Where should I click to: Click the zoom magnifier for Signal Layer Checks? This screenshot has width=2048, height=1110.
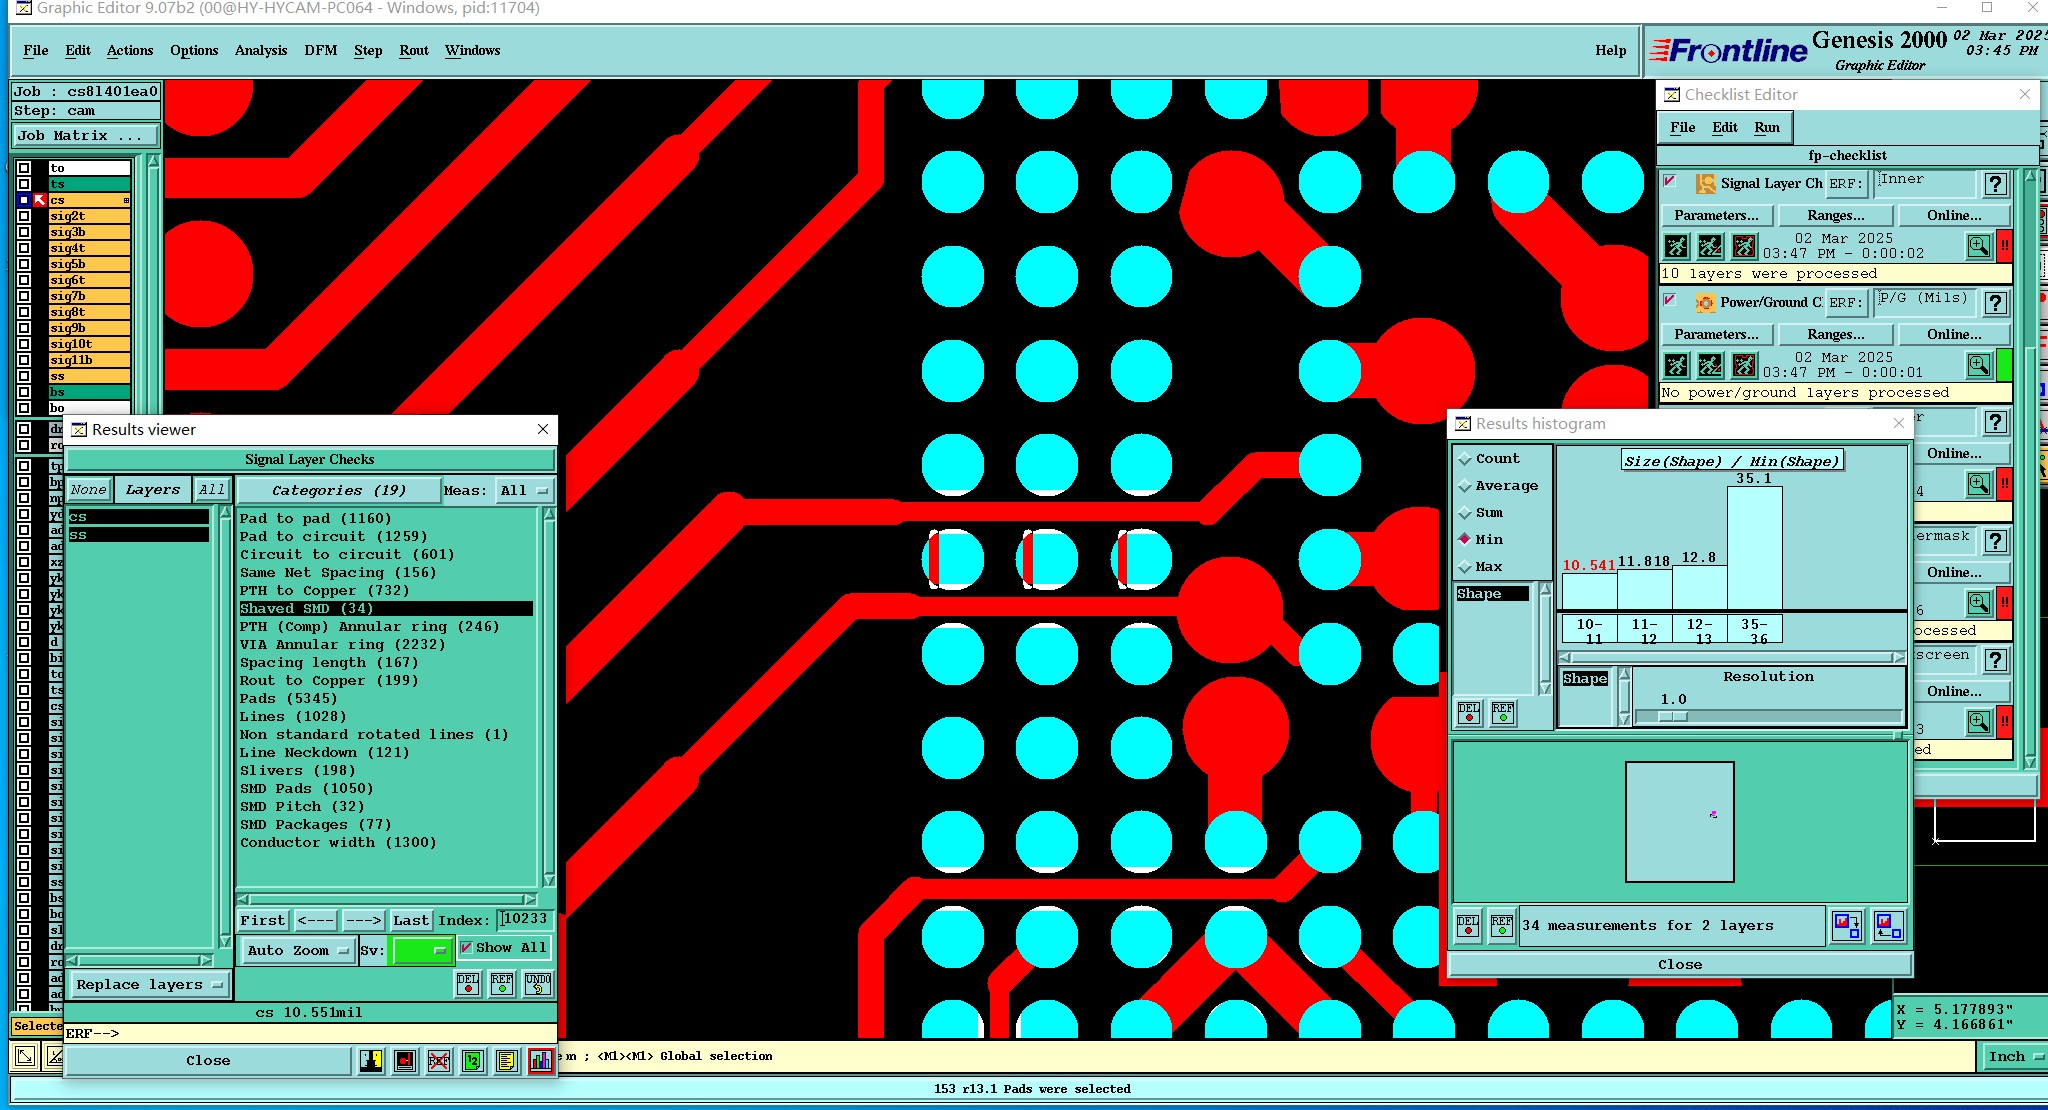pos(1978,246)
